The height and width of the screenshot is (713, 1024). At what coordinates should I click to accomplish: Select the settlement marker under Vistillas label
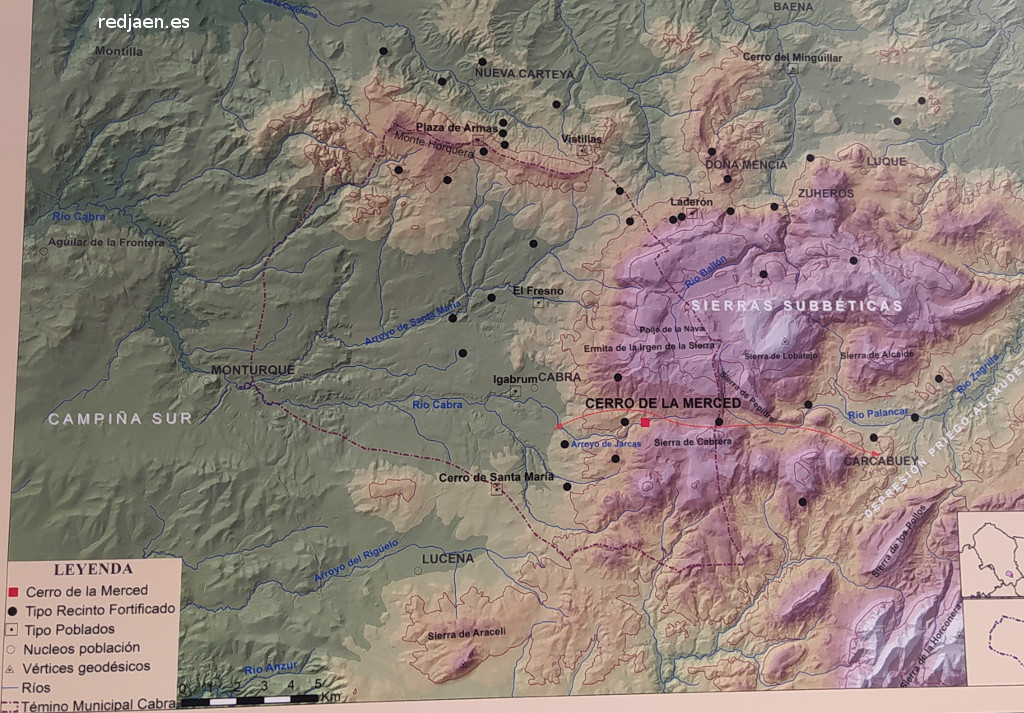click(x=584, y=152)
